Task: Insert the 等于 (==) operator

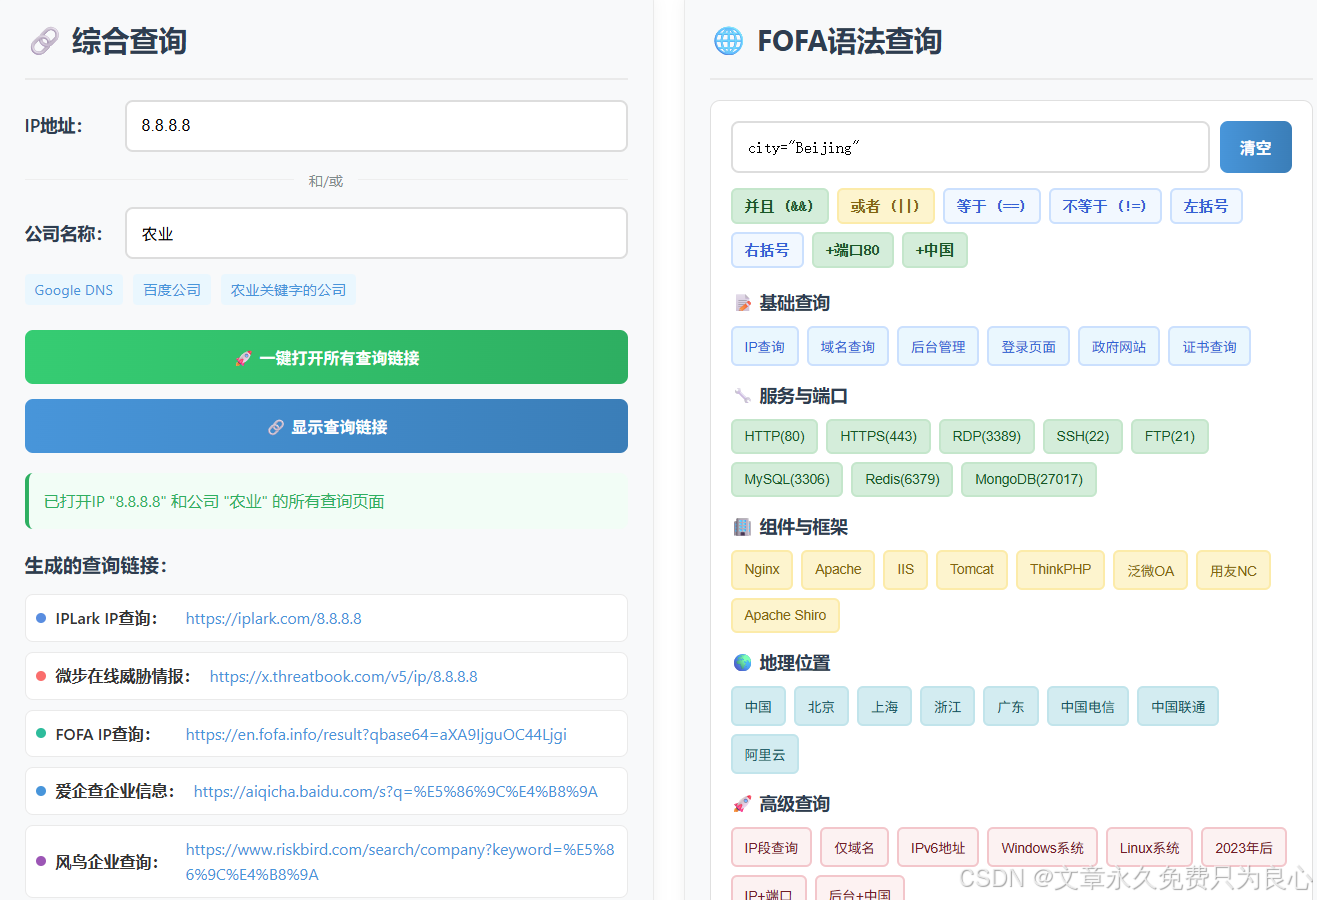Action: (992, 206)
